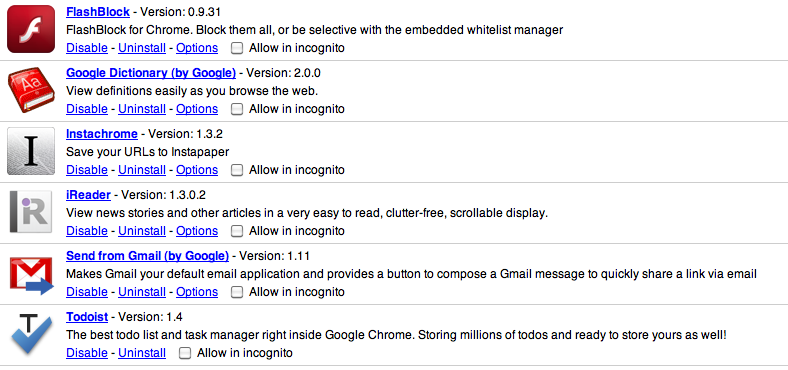Click the Instachrome letter I icon
788x370 pixels.
[x=31, y=151]
